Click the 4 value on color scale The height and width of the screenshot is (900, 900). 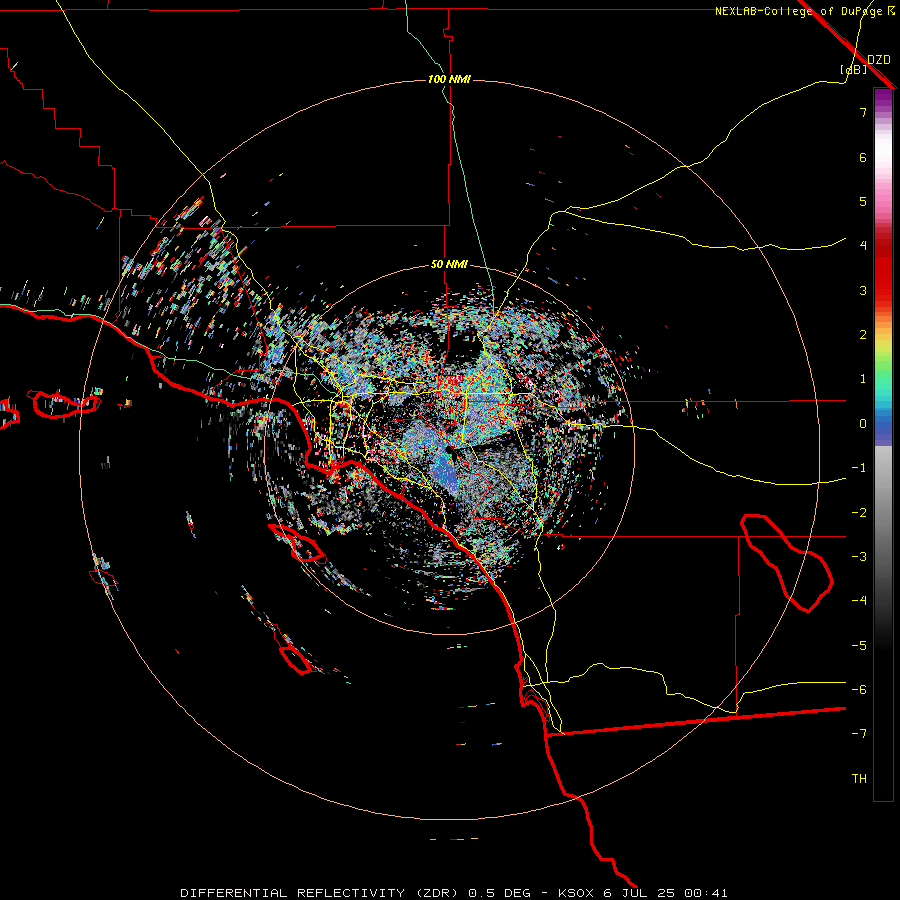[863, 246]
